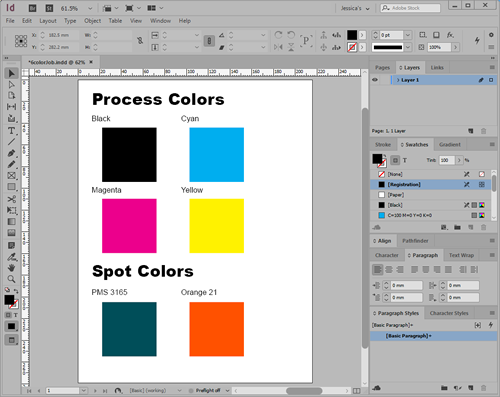Select the Gradient Swatch tool

pos(11,222)
